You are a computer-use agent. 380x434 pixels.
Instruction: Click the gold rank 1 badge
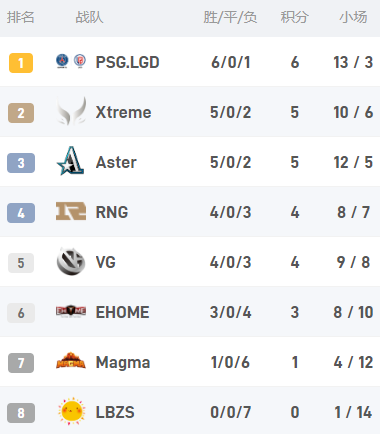21,63
